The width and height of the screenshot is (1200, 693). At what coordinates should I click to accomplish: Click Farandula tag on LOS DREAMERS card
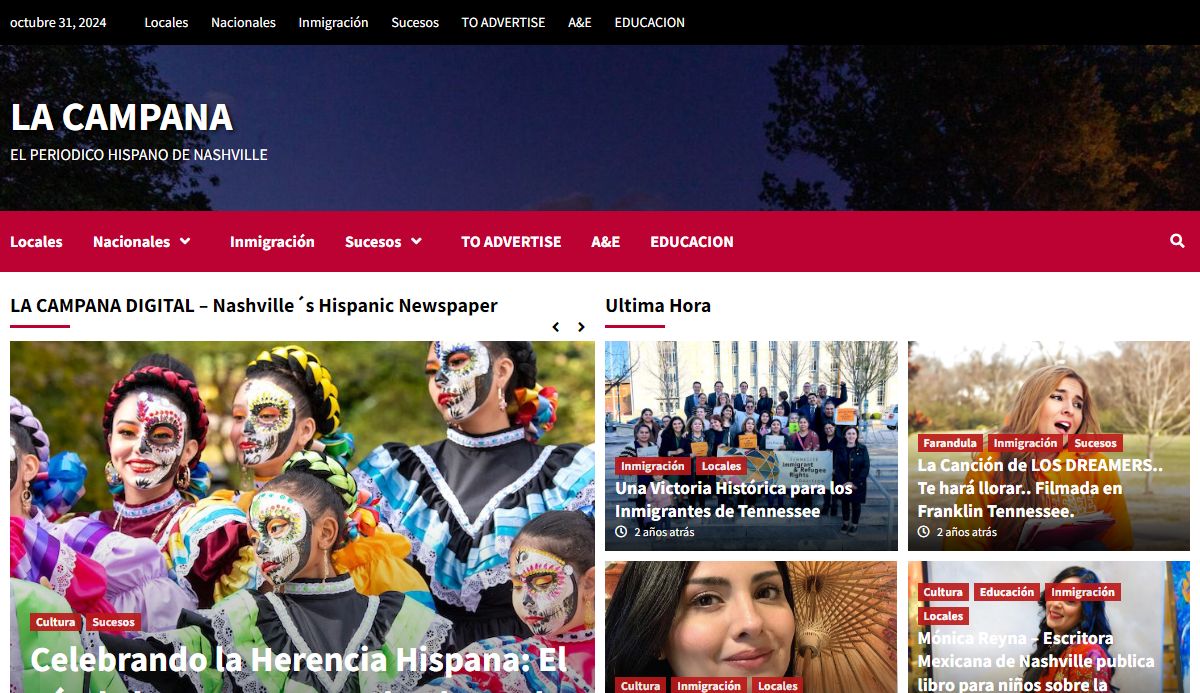click(950, 443)
